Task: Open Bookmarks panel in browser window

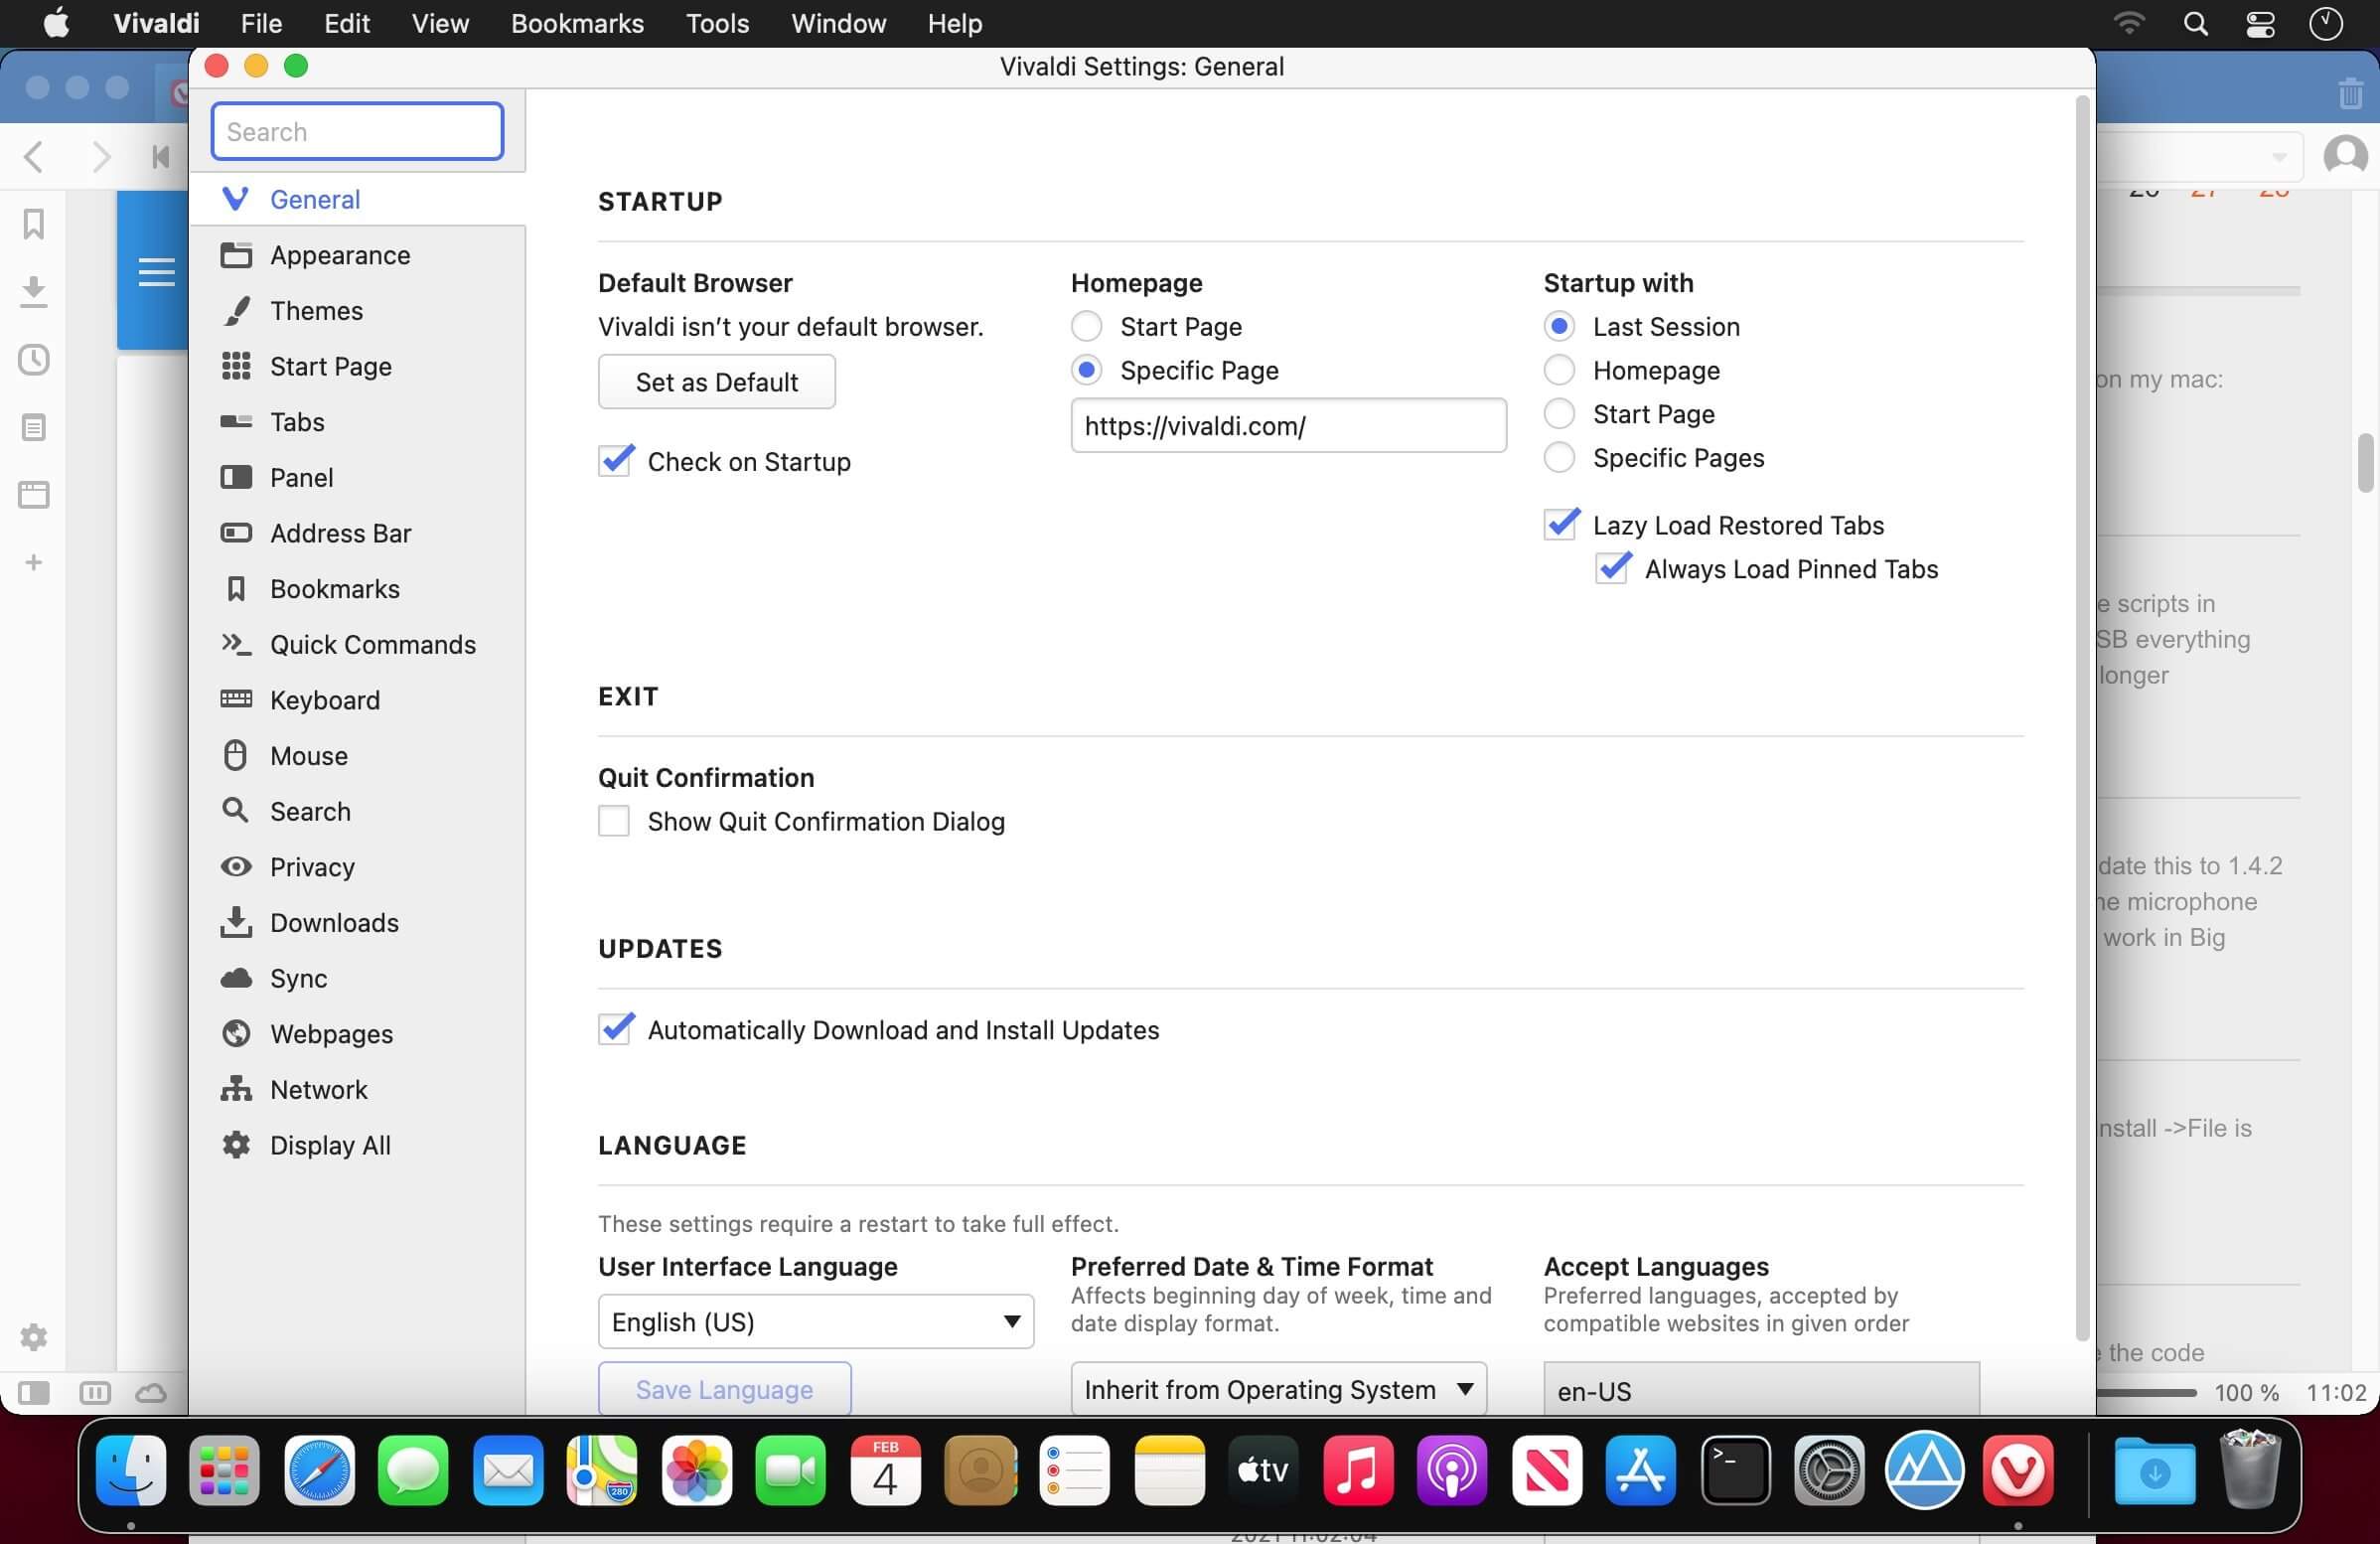Action: click(34, 224)
